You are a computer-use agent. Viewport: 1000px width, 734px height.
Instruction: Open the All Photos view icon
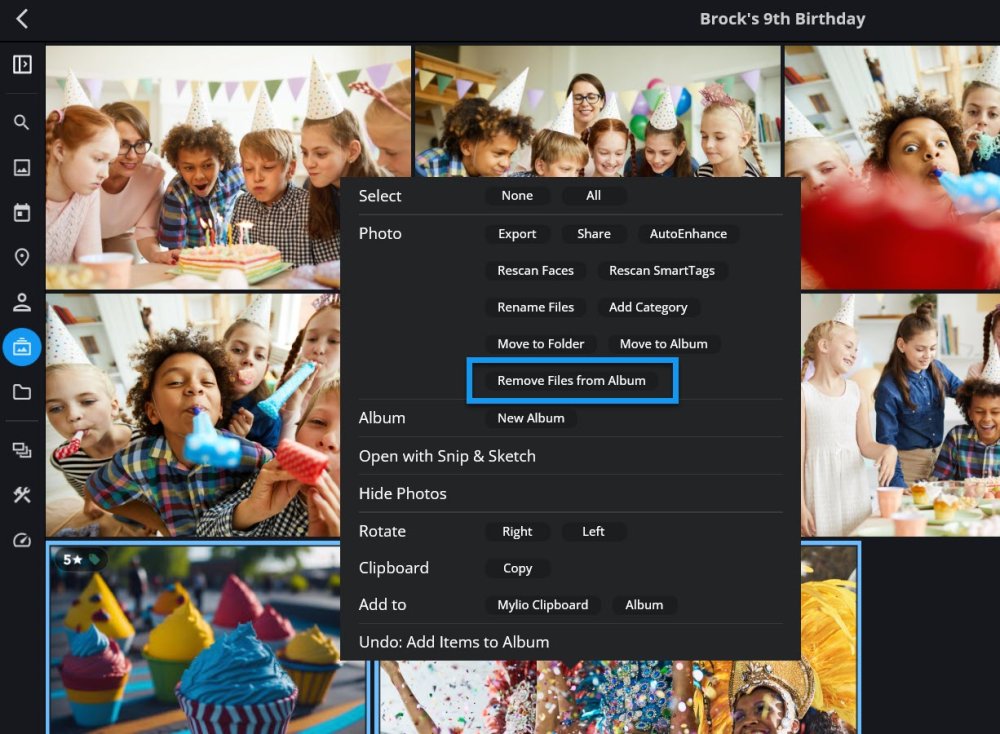[x=22, y=168]
